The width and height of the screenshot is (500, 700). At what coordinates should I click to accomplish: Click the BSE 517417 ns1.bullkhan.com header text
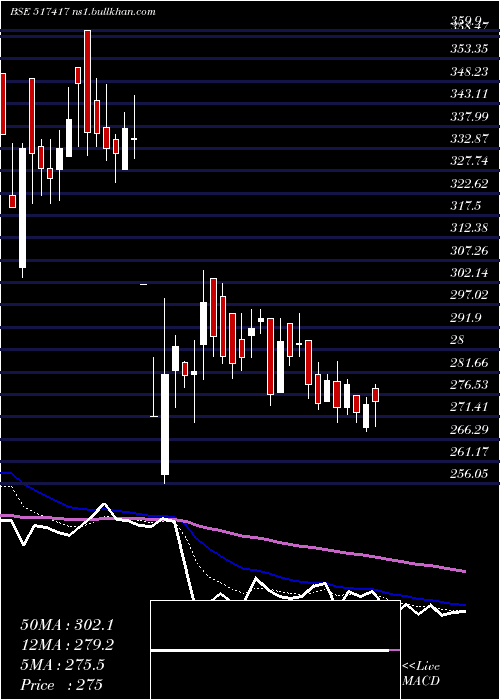pyautogui.click(x=83, y=12)
